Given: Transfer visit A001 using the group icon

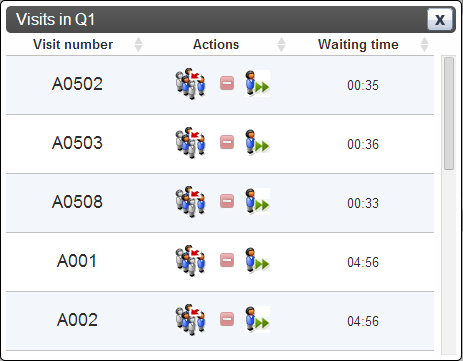Looking at the screenshot, I should (190, 261).
